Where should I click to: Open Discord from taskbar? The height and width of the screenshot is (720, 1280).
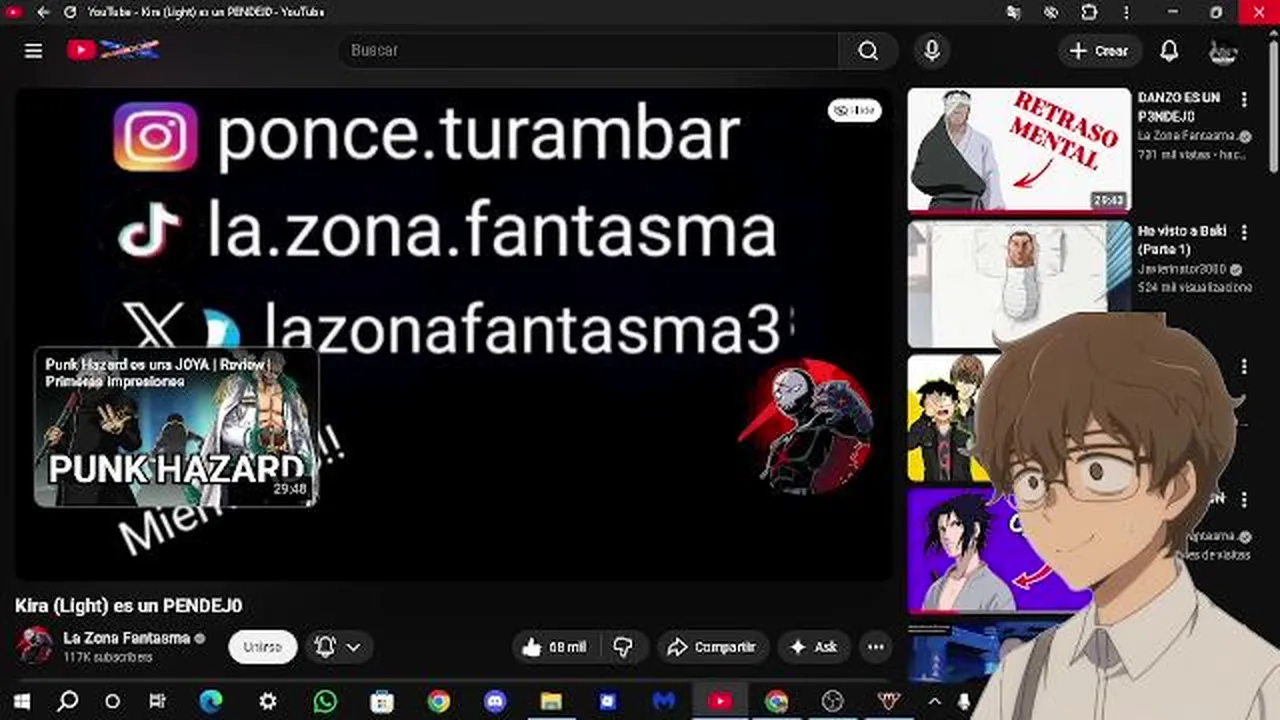(495, 701)
